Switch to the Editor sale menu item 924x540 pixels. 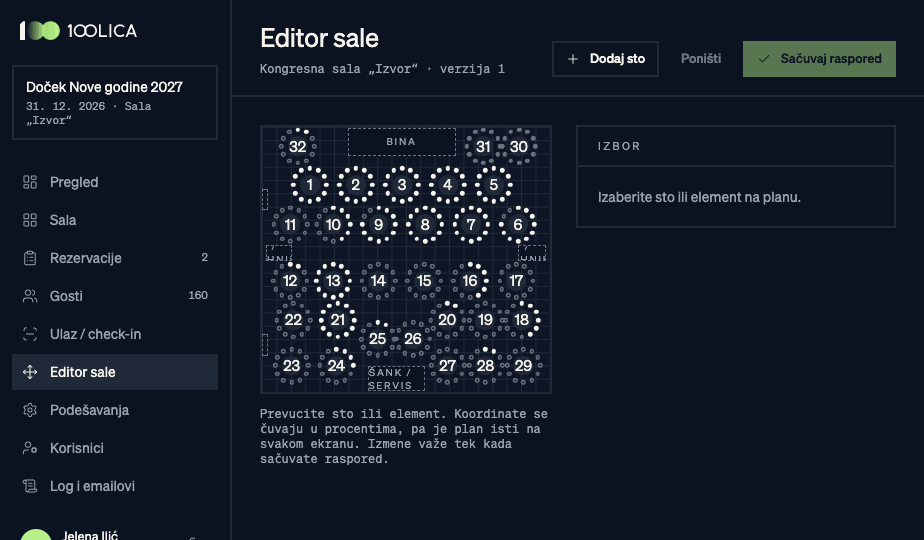[x=115, y=372]
